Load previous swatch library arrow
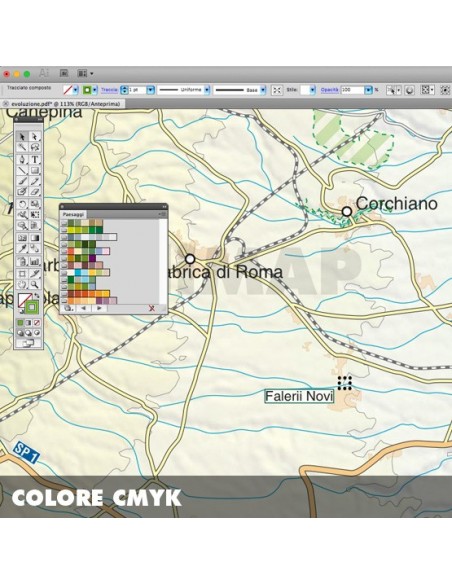 coord(83,308)
